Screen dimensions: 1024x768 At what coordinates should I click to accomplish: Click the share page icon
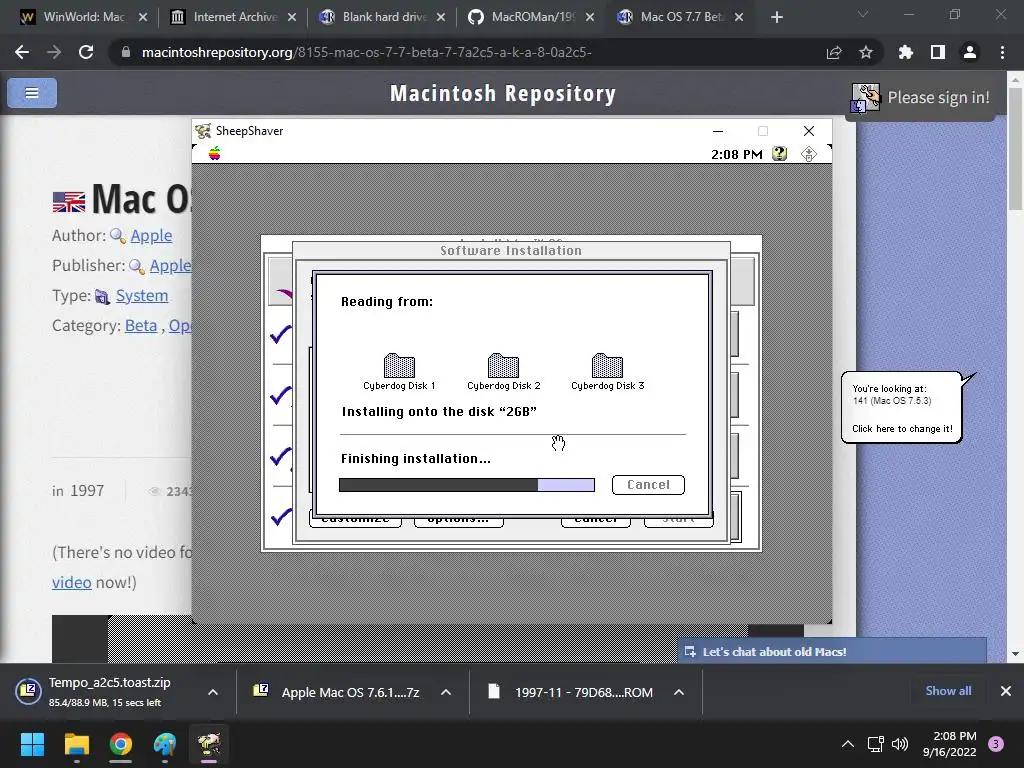tap(834, 52)
